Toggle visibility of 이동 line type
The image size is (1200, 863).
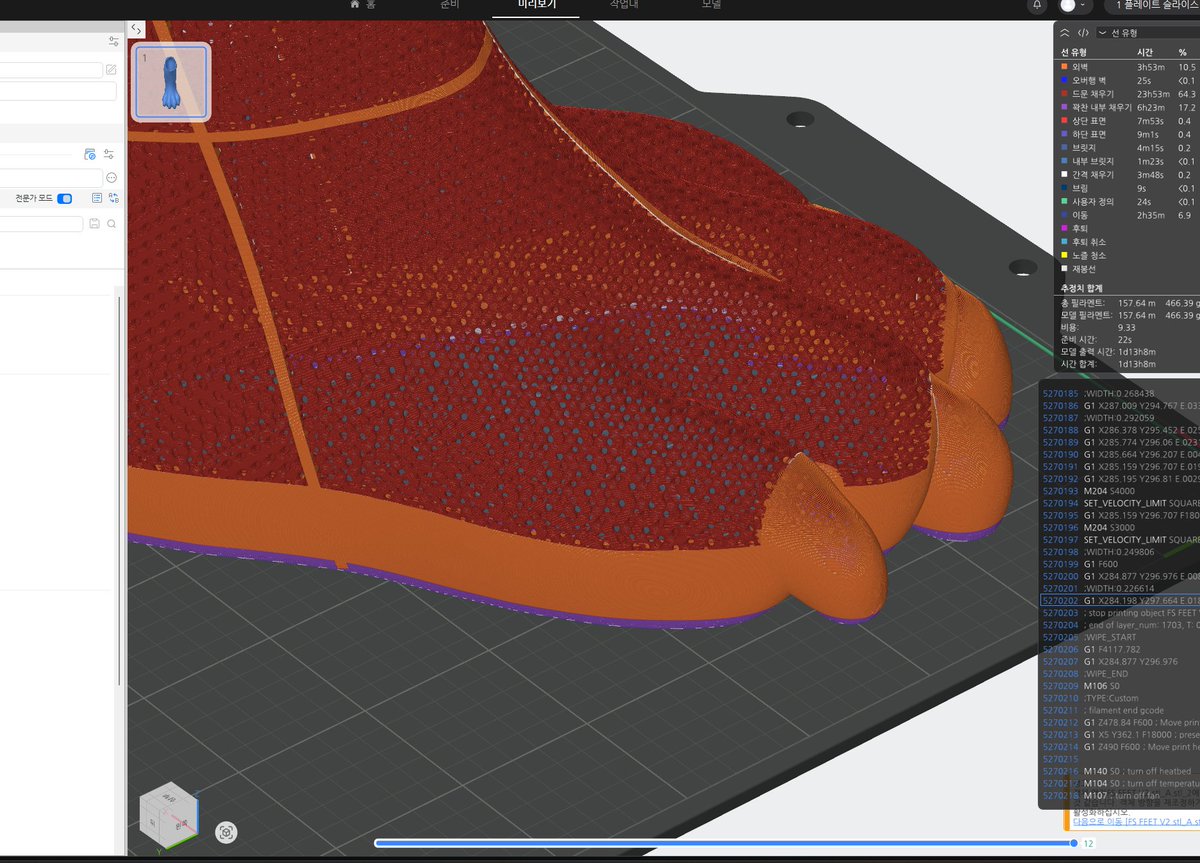coord(1128,215)
